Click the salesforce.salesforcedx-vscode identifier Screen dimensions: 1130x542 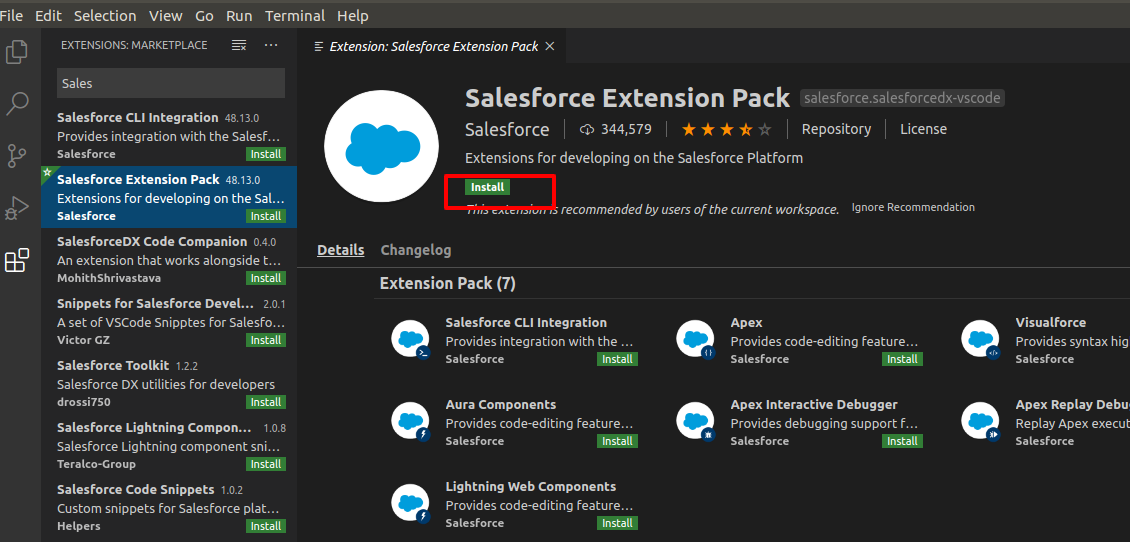pyautogui.click(x=902, y=98)
